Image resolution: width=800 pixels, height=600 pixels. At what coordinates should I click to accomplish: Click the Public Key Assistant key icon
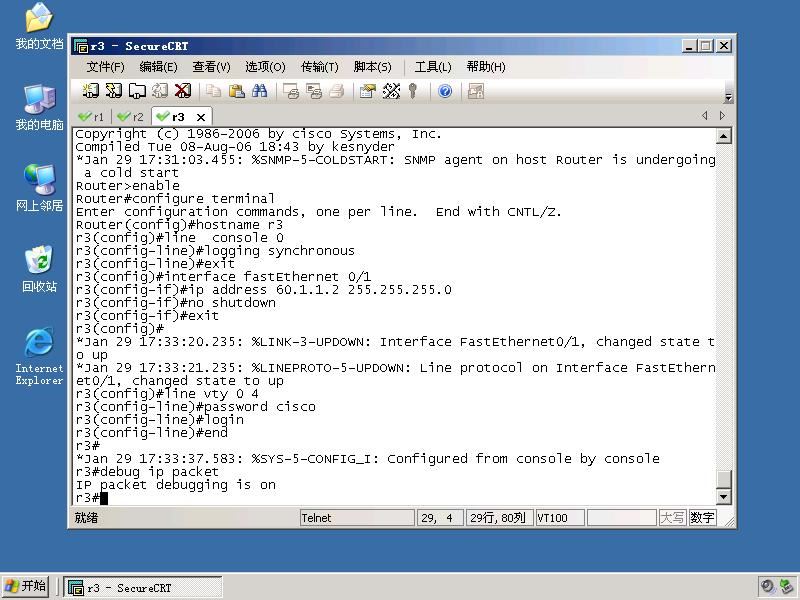[413, 91]
